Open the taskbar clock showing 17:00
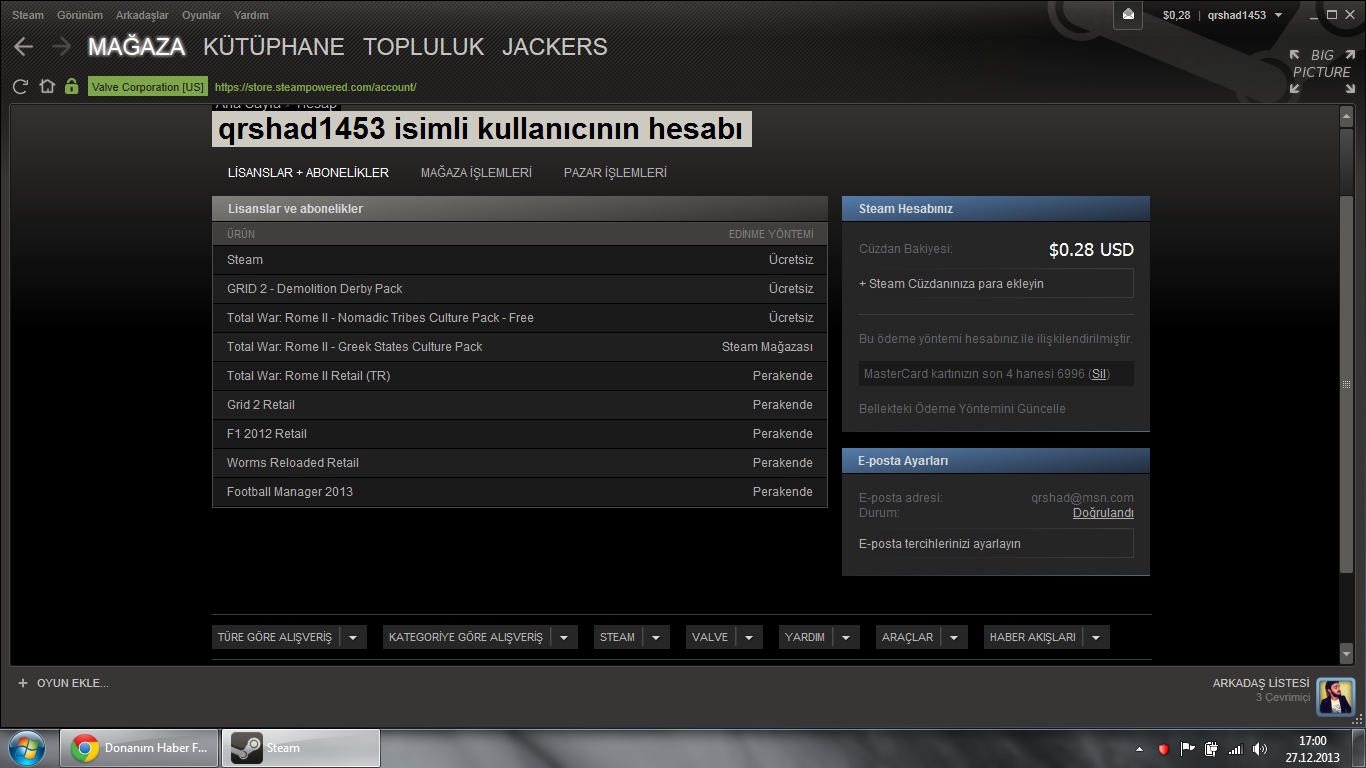Image resolution: width=1366 pixels, height=768 pixels. (x=1312, y=749)
